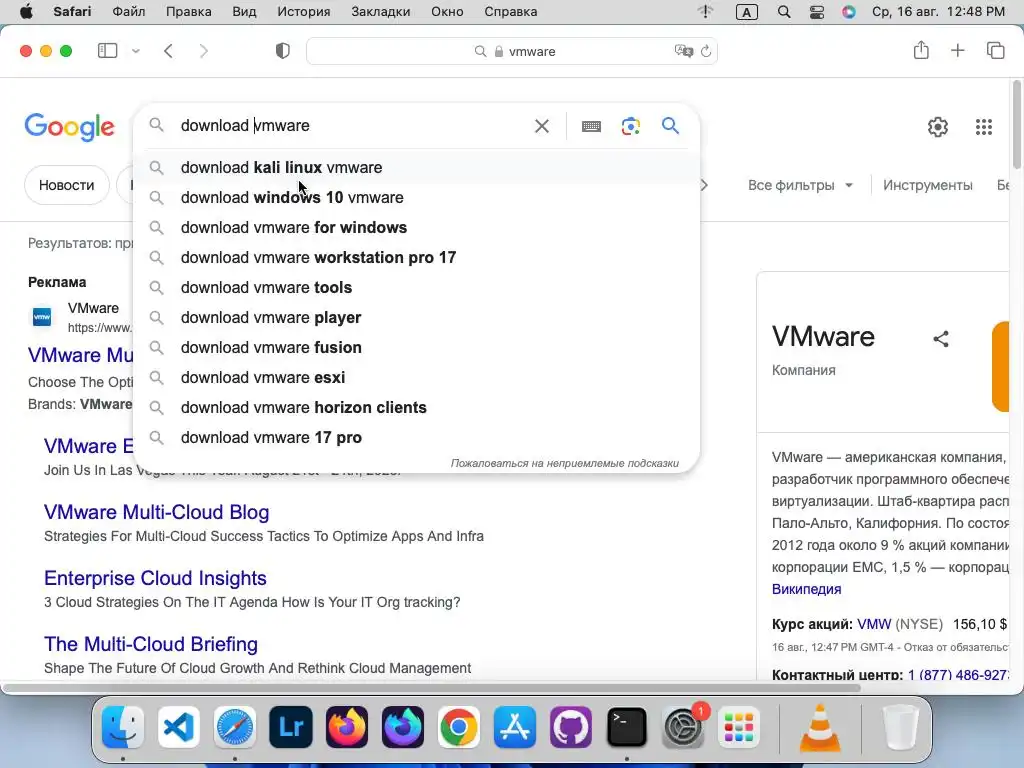Go forward to the next page

tap(204, 51)
